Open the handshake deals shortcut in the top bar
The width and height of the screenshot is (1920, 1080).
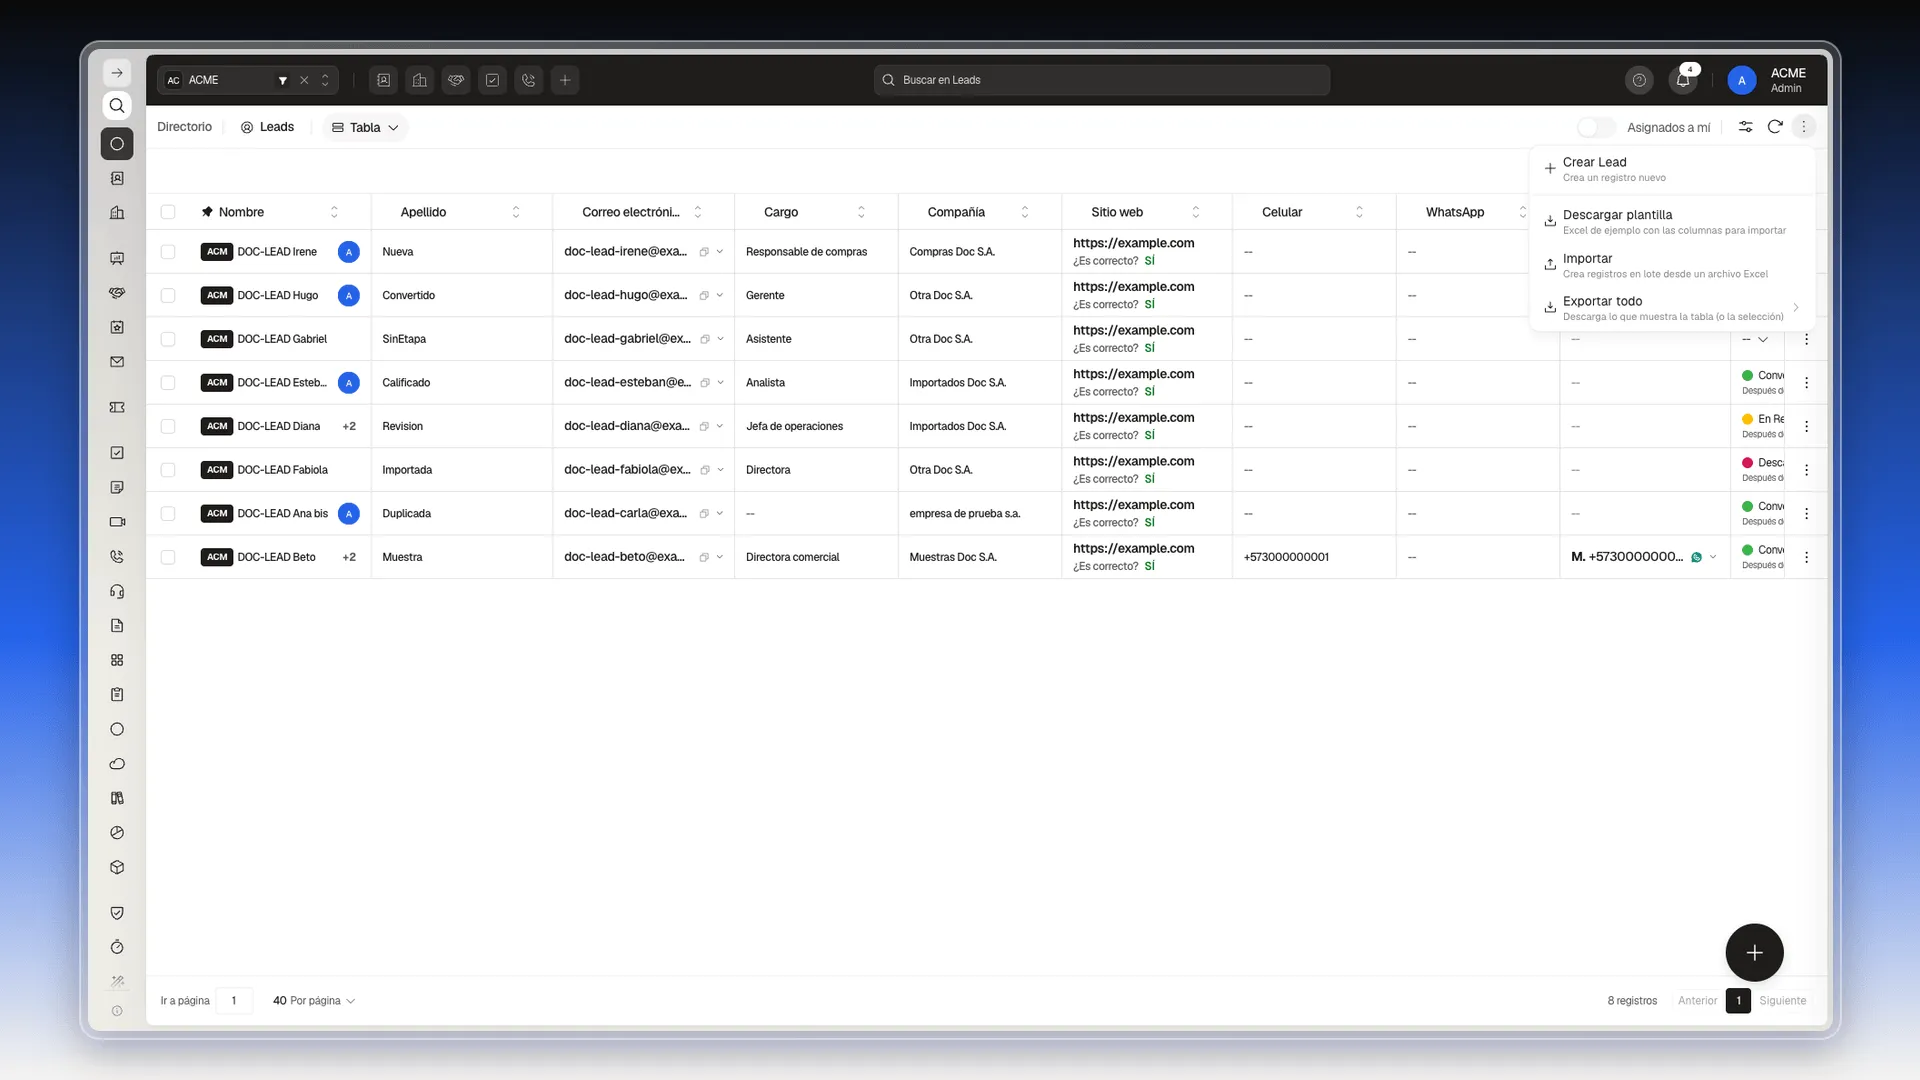coord(456,80)
